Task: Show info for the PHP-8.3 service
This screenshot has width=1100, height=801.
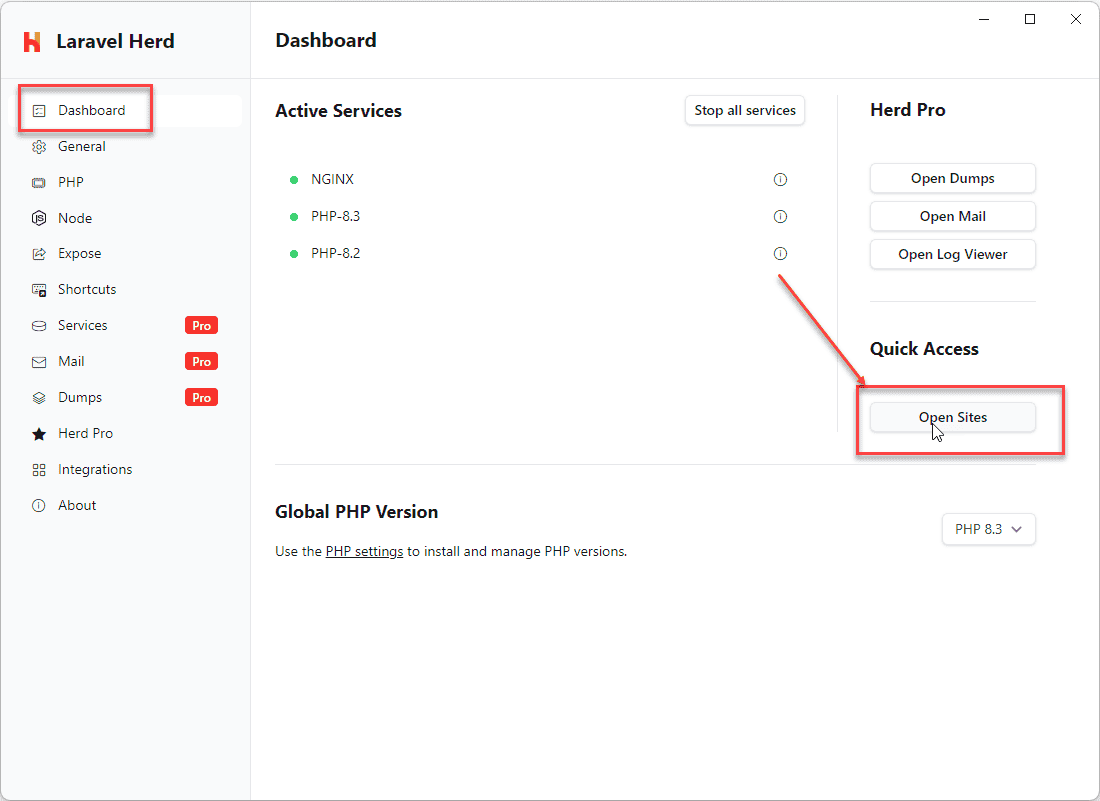Action: tap(780, 217)
